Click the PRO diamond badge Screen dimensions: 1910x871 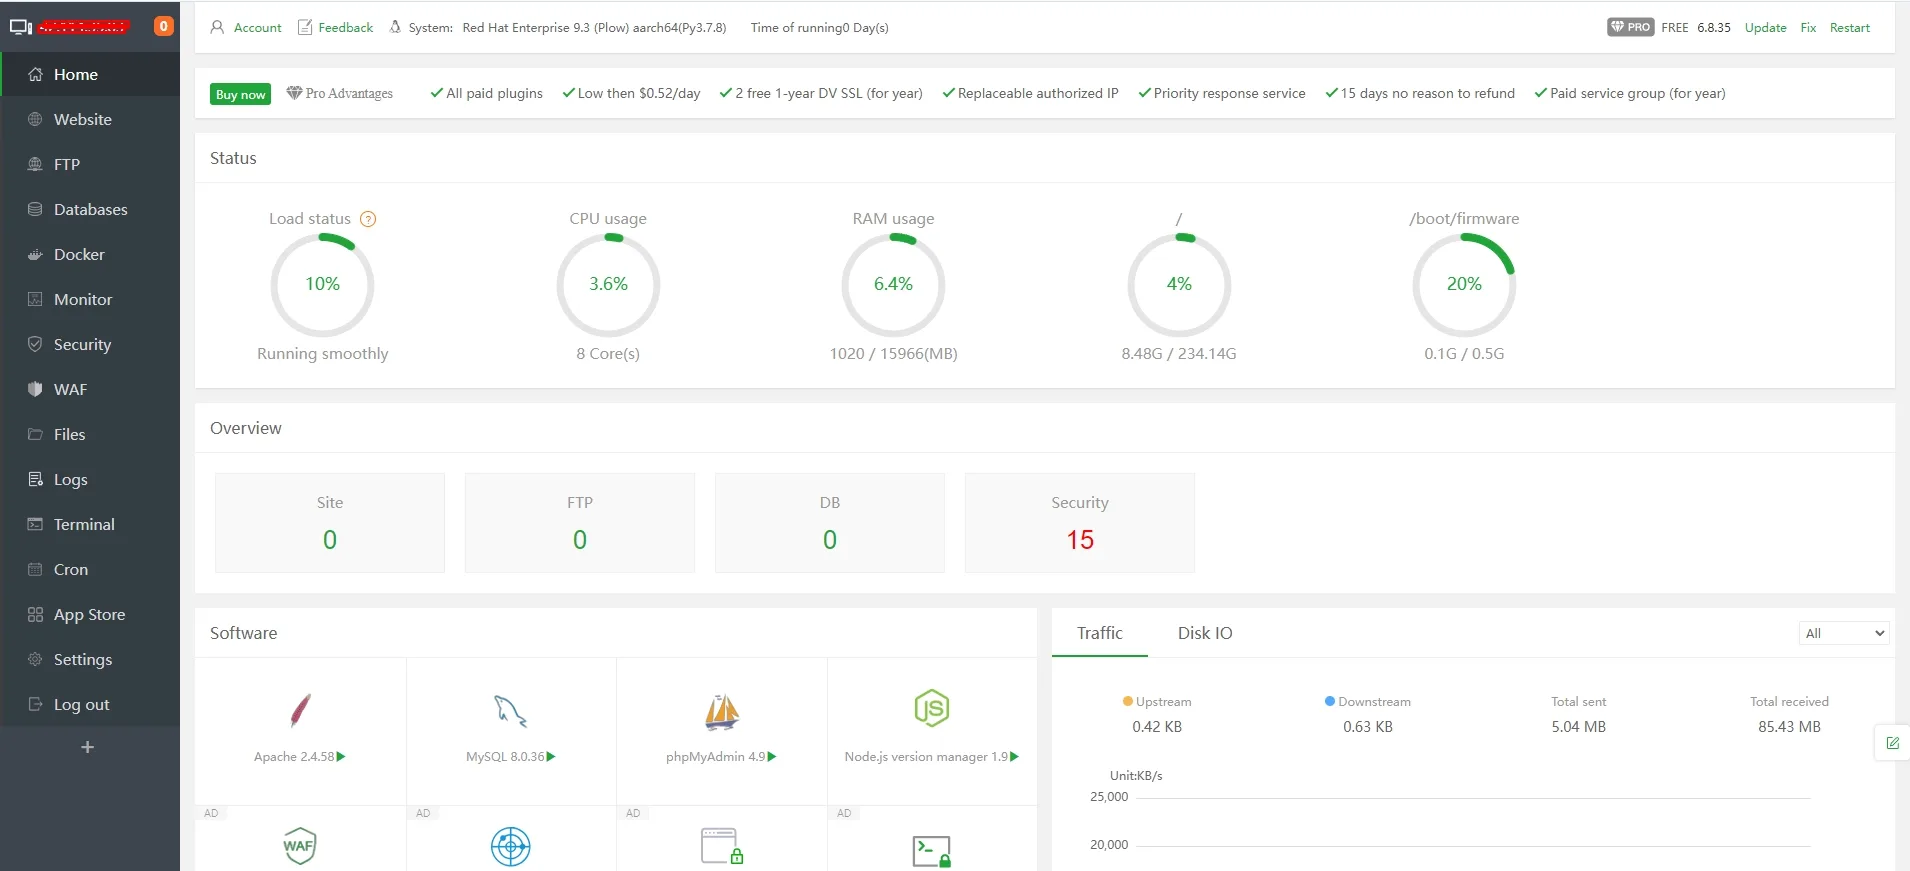pos(1630,27)
